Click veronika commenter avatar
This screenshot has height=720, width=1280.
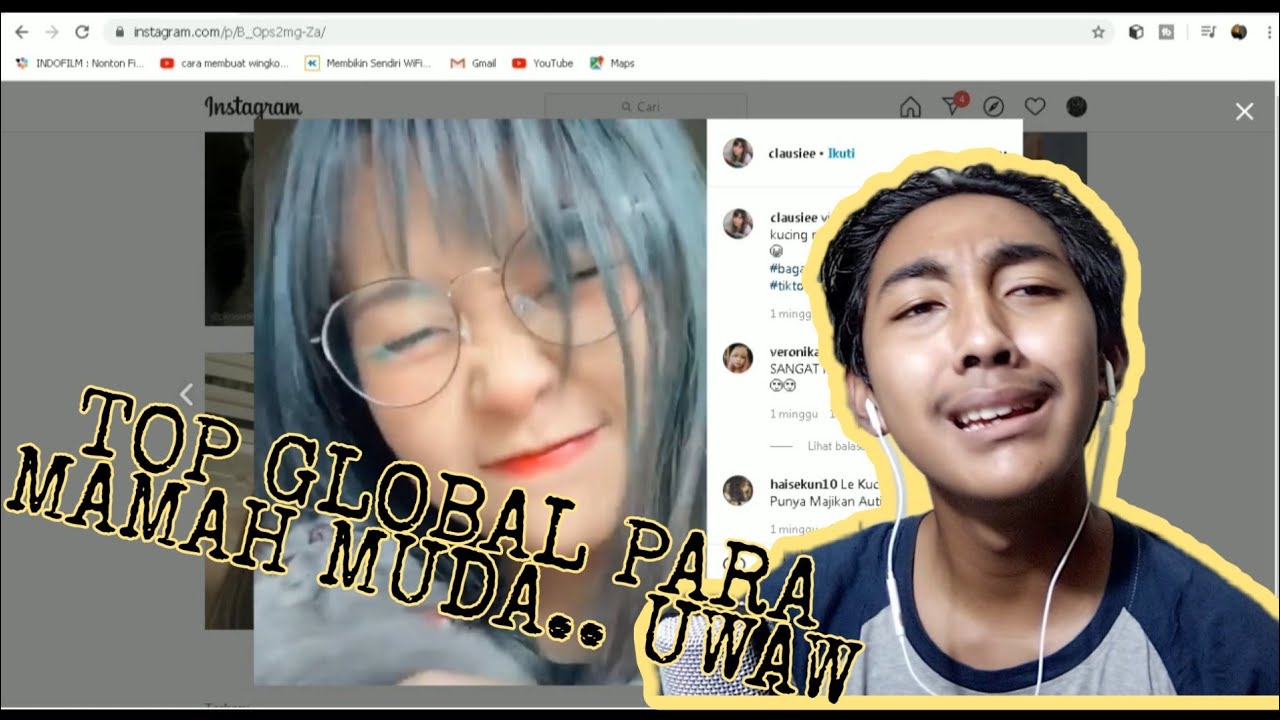click(738, 357)
